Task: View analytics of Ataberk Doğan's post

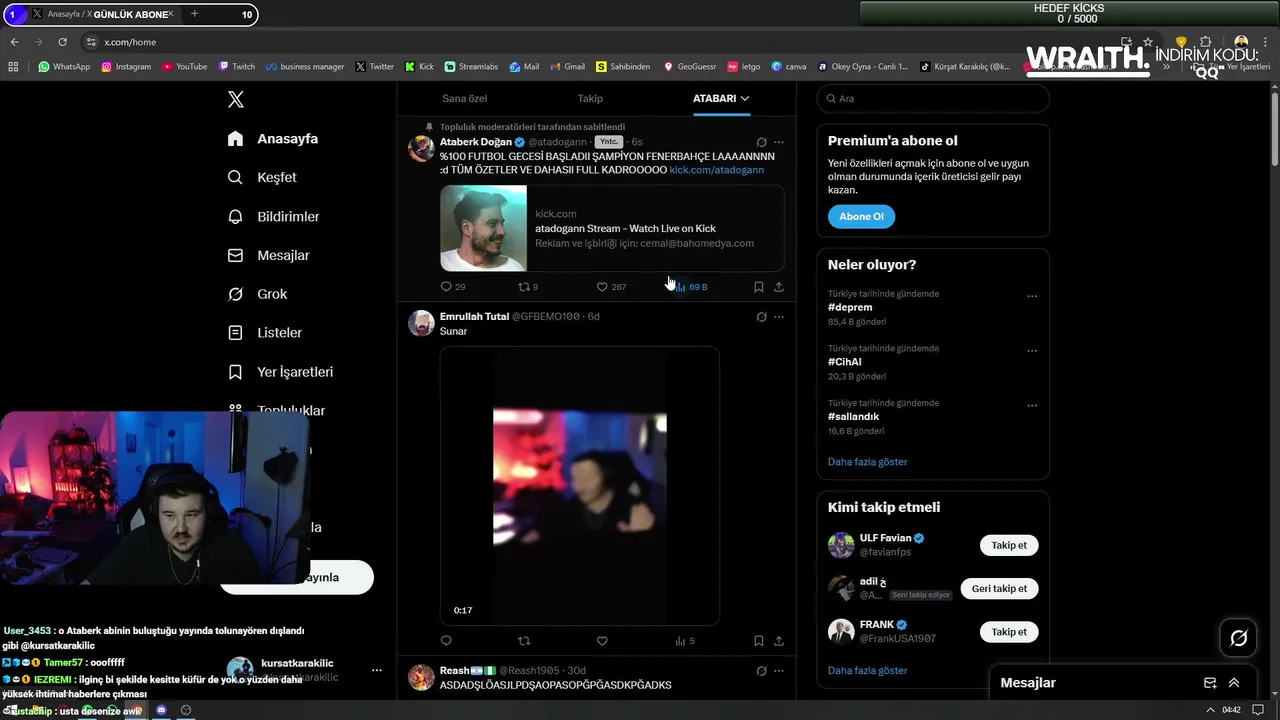Action: pos(690,286)
